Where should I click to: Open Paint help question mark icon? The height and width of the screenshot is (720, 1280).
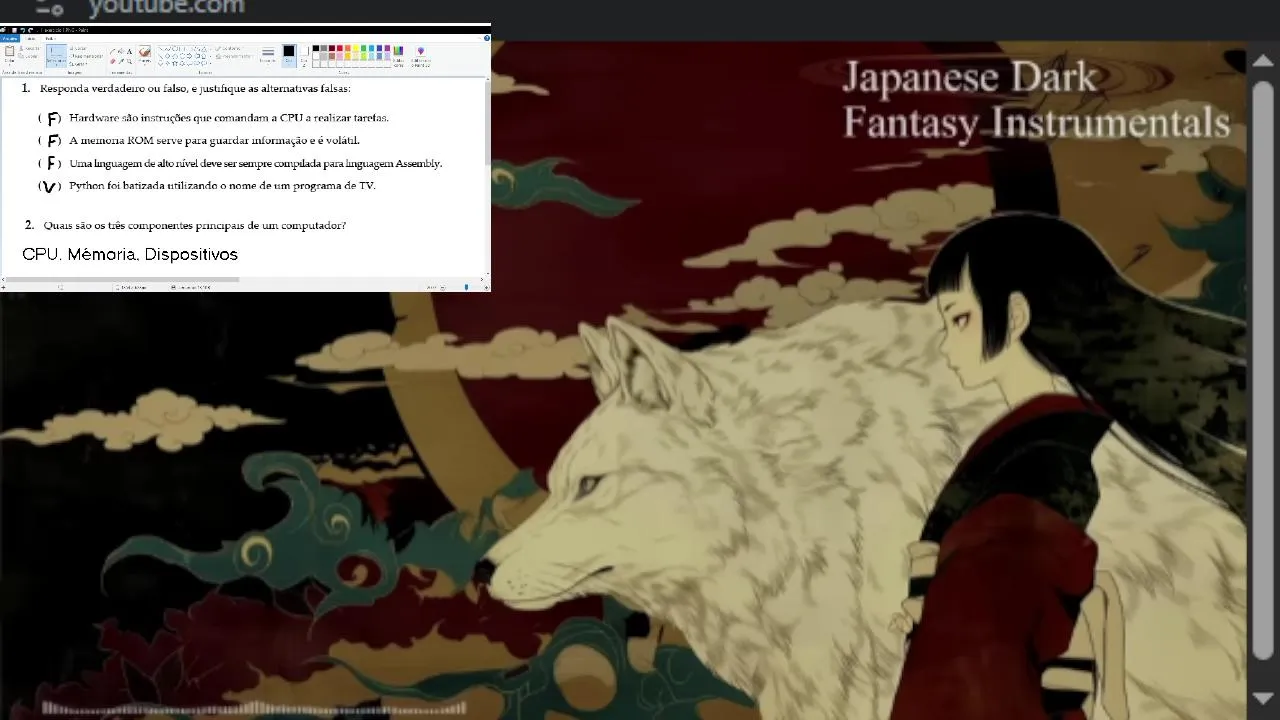click(x=487, y=38)
